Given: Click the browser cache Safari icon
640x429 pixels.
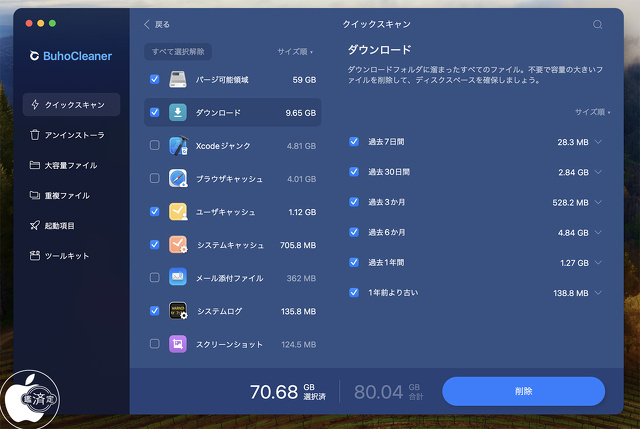Looking at the screenshot, I should (178, 178).
